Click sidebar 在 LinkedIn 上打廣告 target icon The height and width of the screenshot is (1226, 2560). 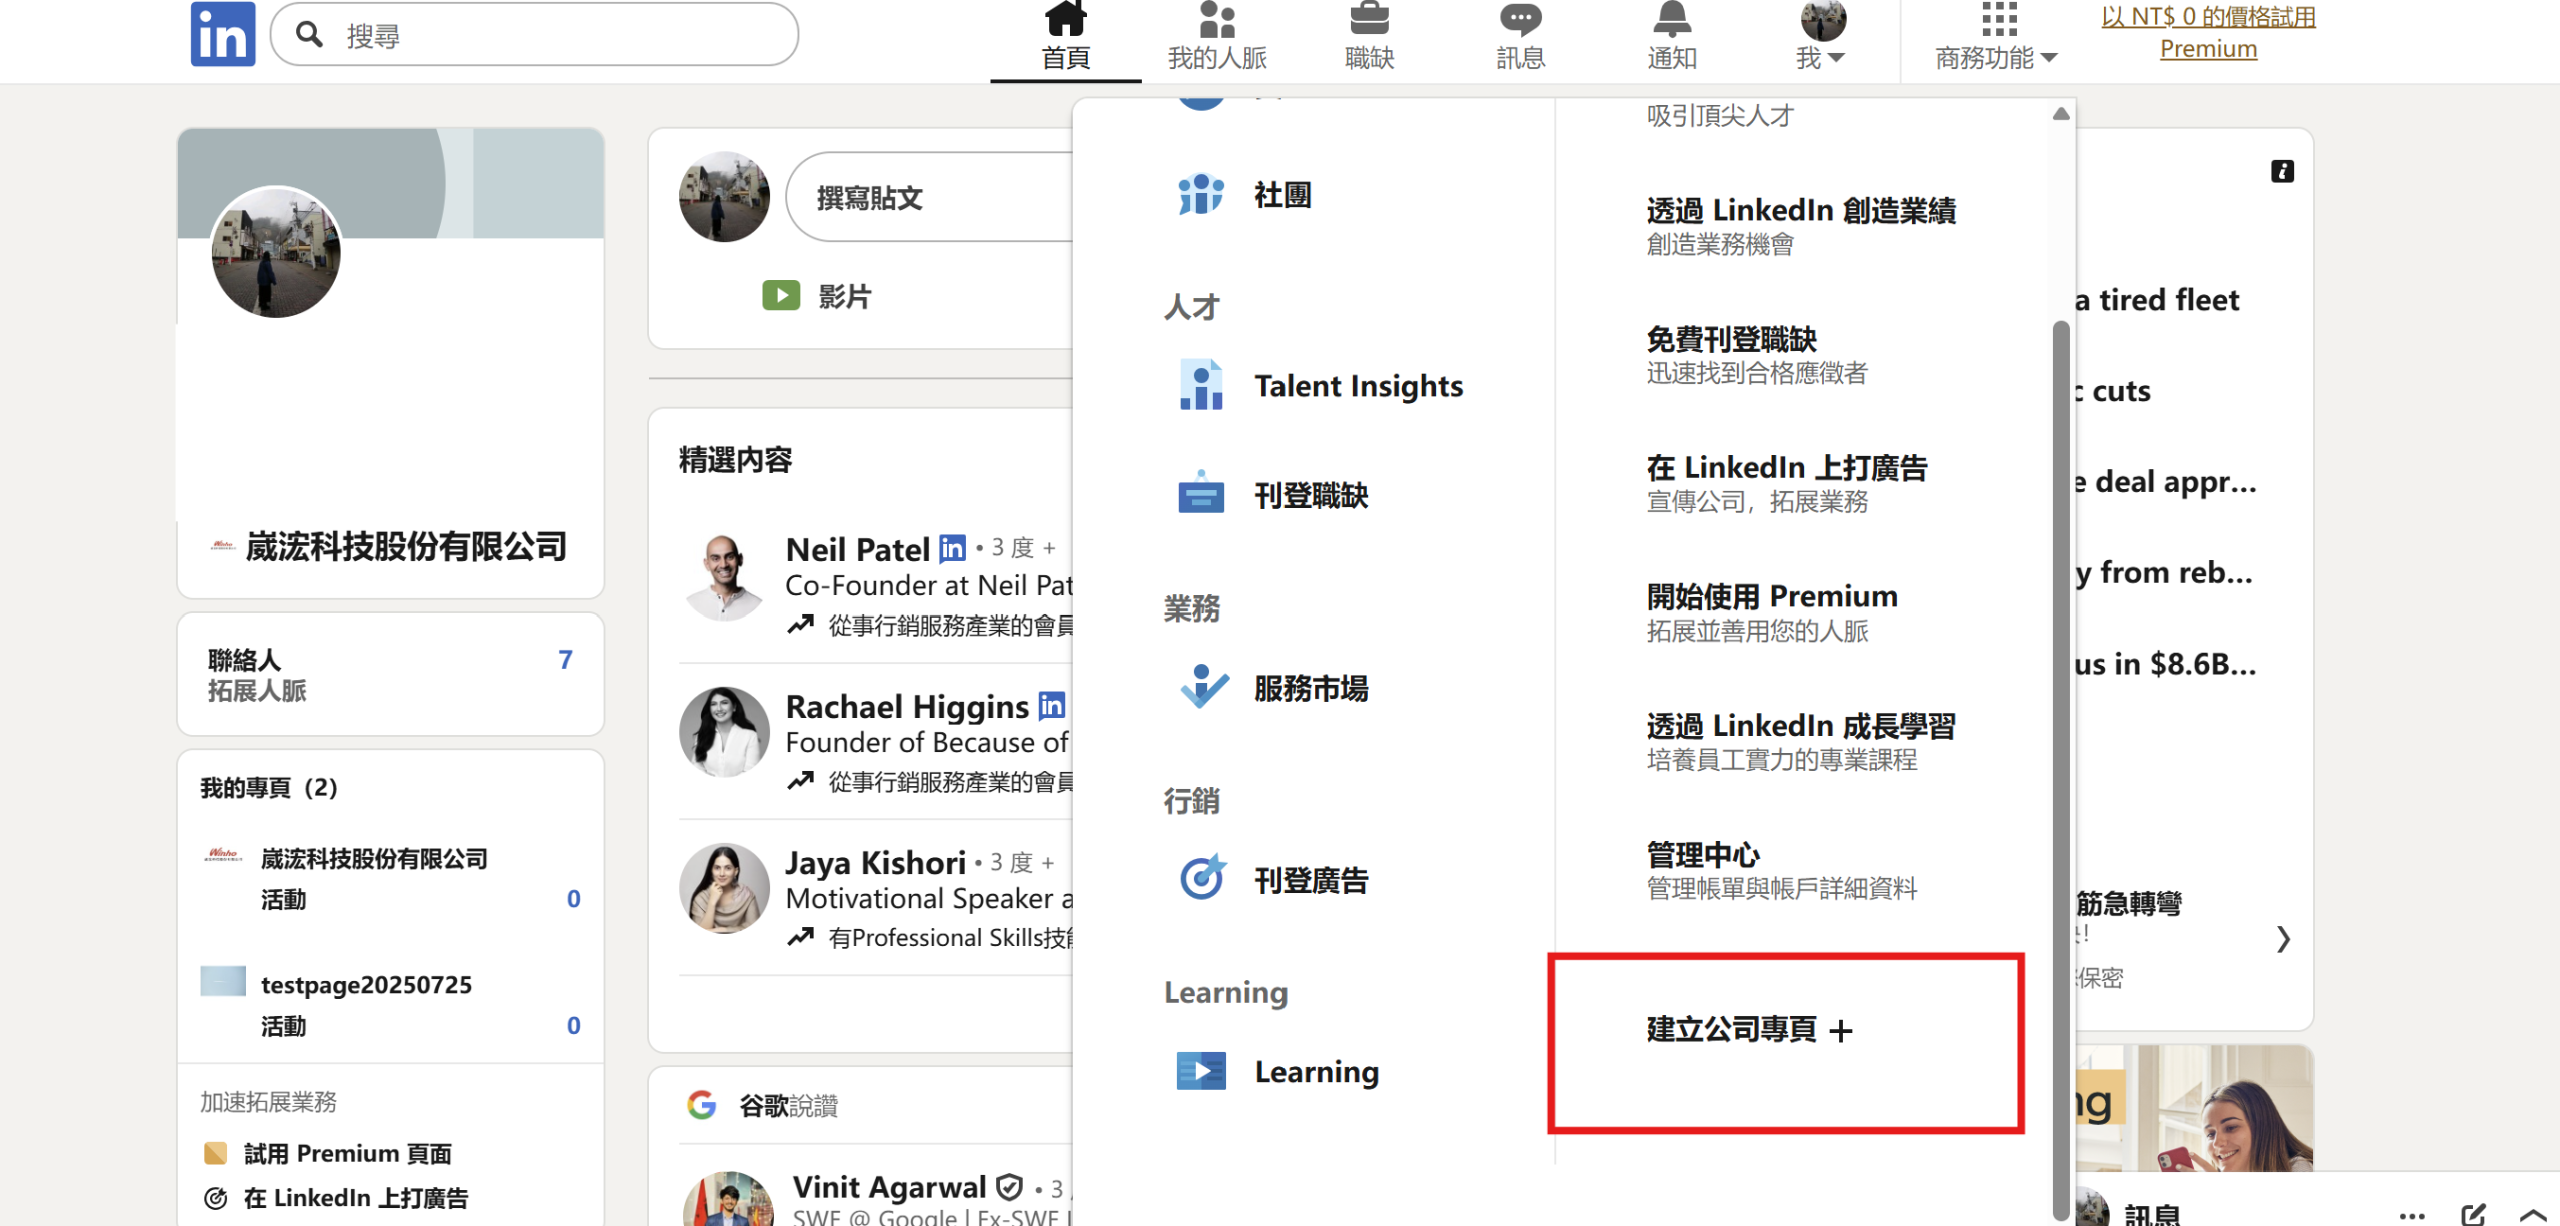tap(216, 1198)
